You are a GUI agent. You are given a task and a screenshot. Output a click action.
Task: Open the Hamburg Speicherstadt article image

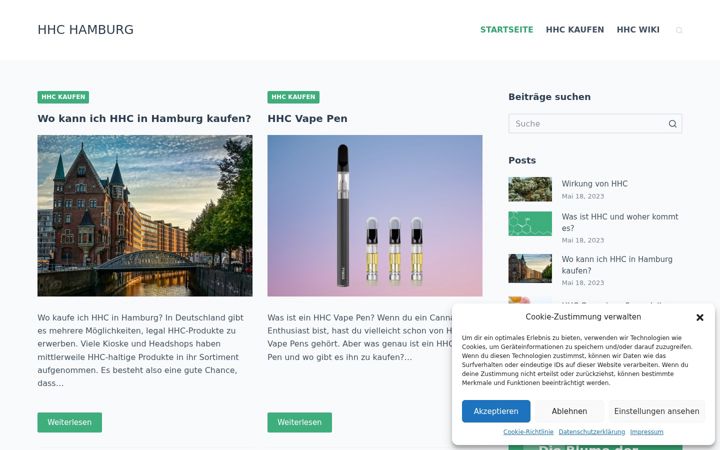(x=145, y=215)
